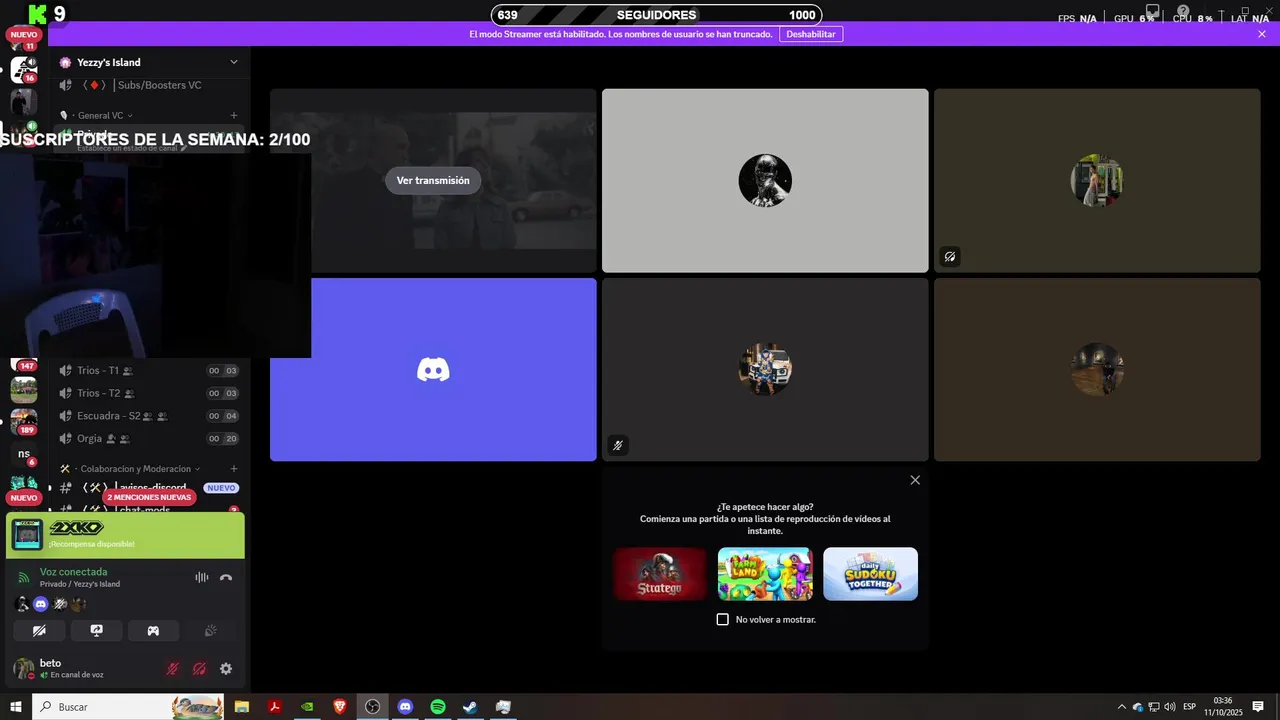Open the volume control in system tray
Viewport: 1280px width, 720px height.
pyautogui.click(x=1170, y=707)
